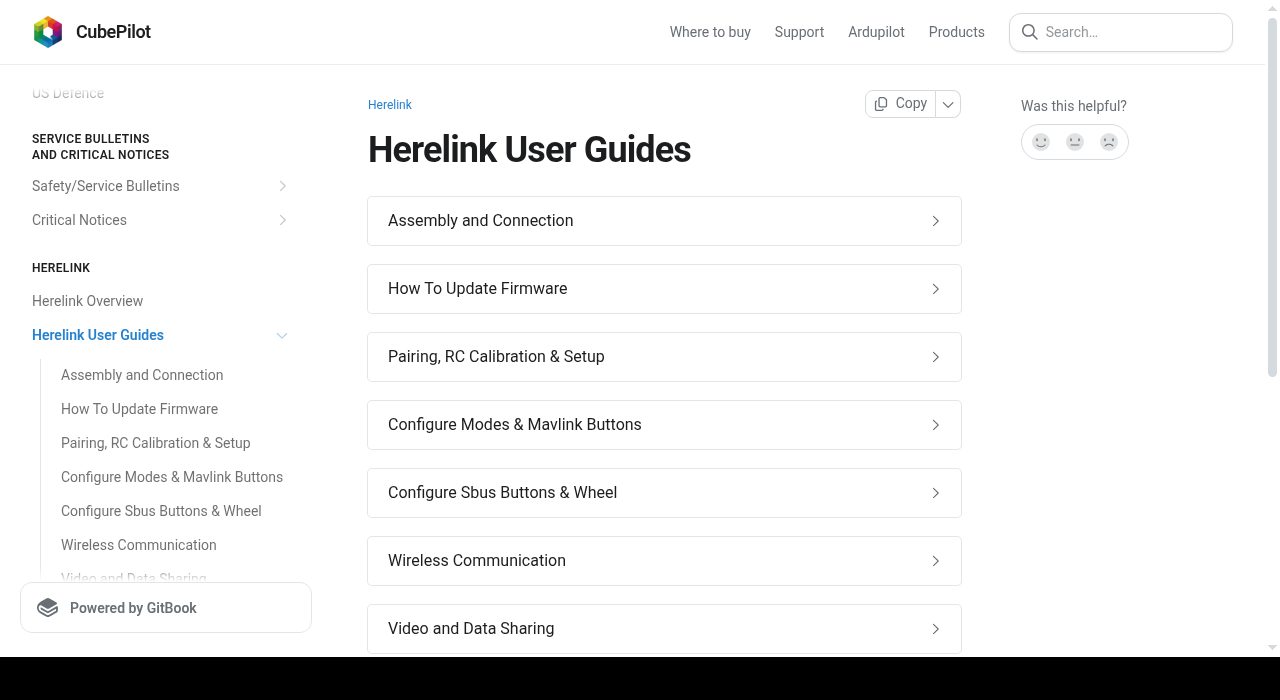Viewport: 1280px width, 700px height.
Task: Open Pairing, RC Calibration & Setup sidebar item
Action: [x=156, y=443]
